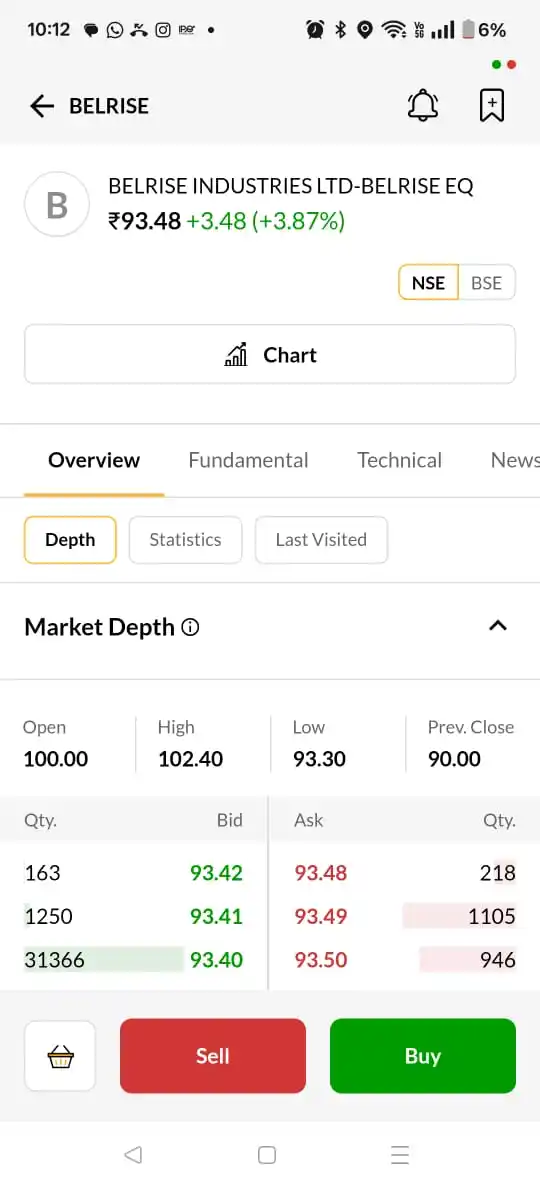Tap the WhatsApp notification icon in status bar

114,30
